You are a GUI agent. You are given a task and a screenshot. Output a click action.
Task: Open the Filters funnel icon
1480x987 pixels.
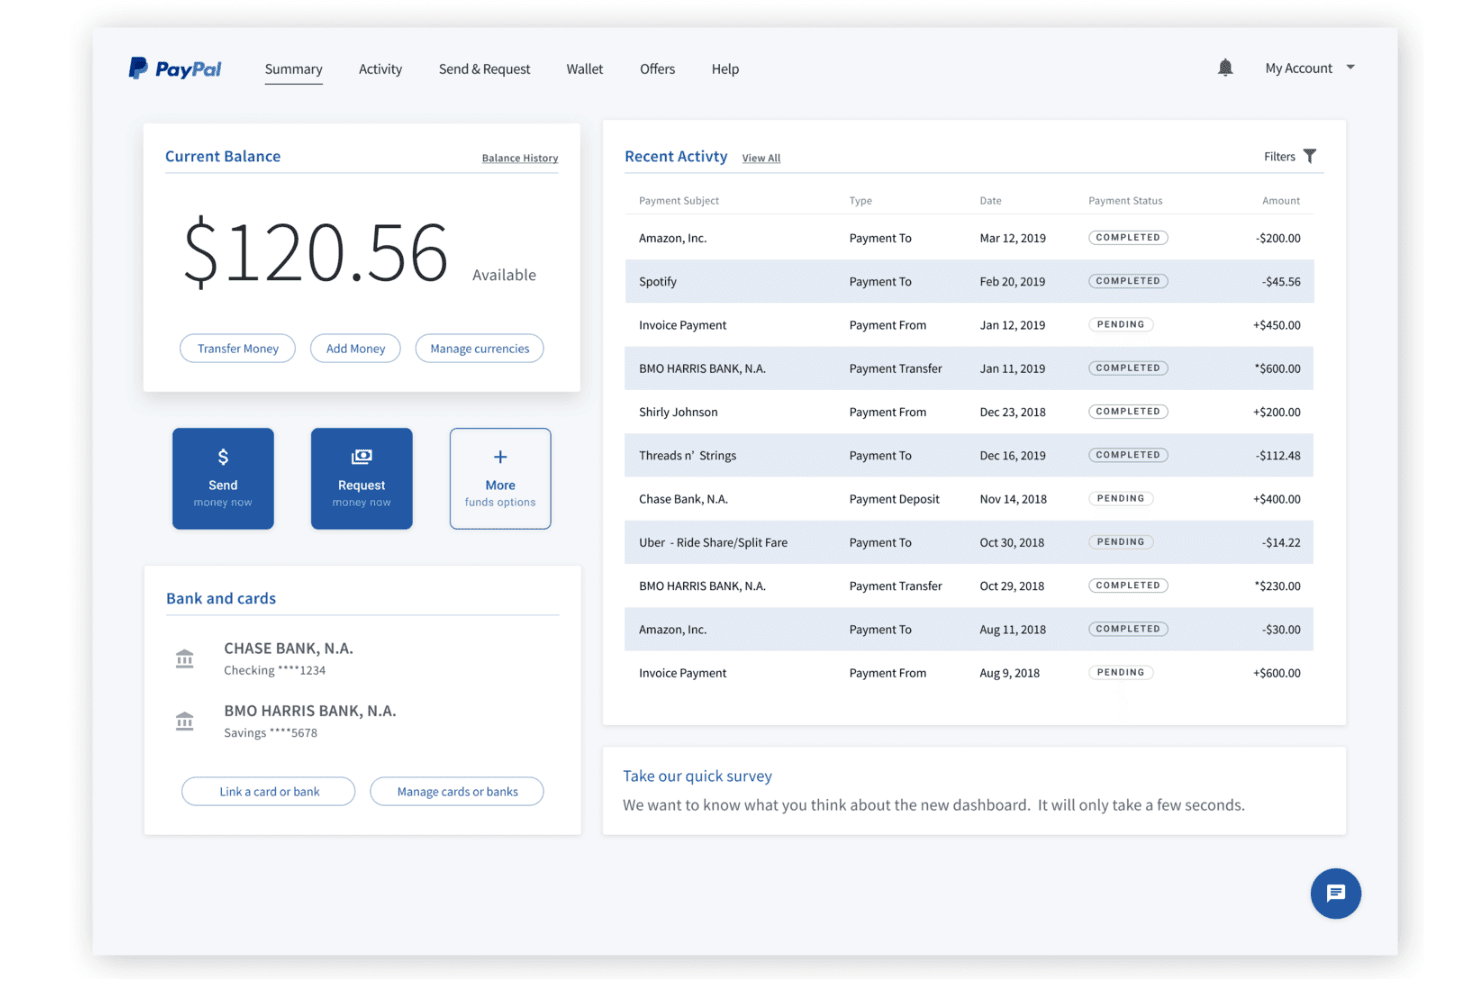[x=1310, y=156]
